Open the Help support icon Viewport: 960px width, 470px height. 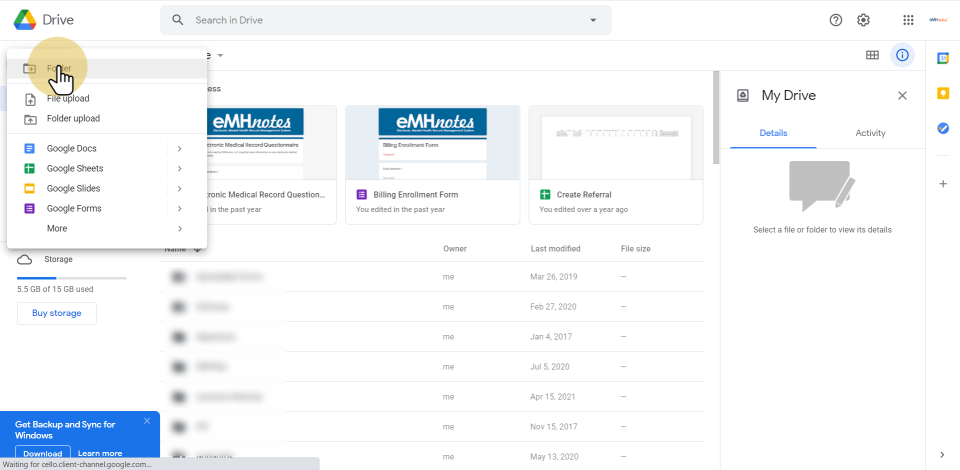pyautogui.click(x=836, y=20)
